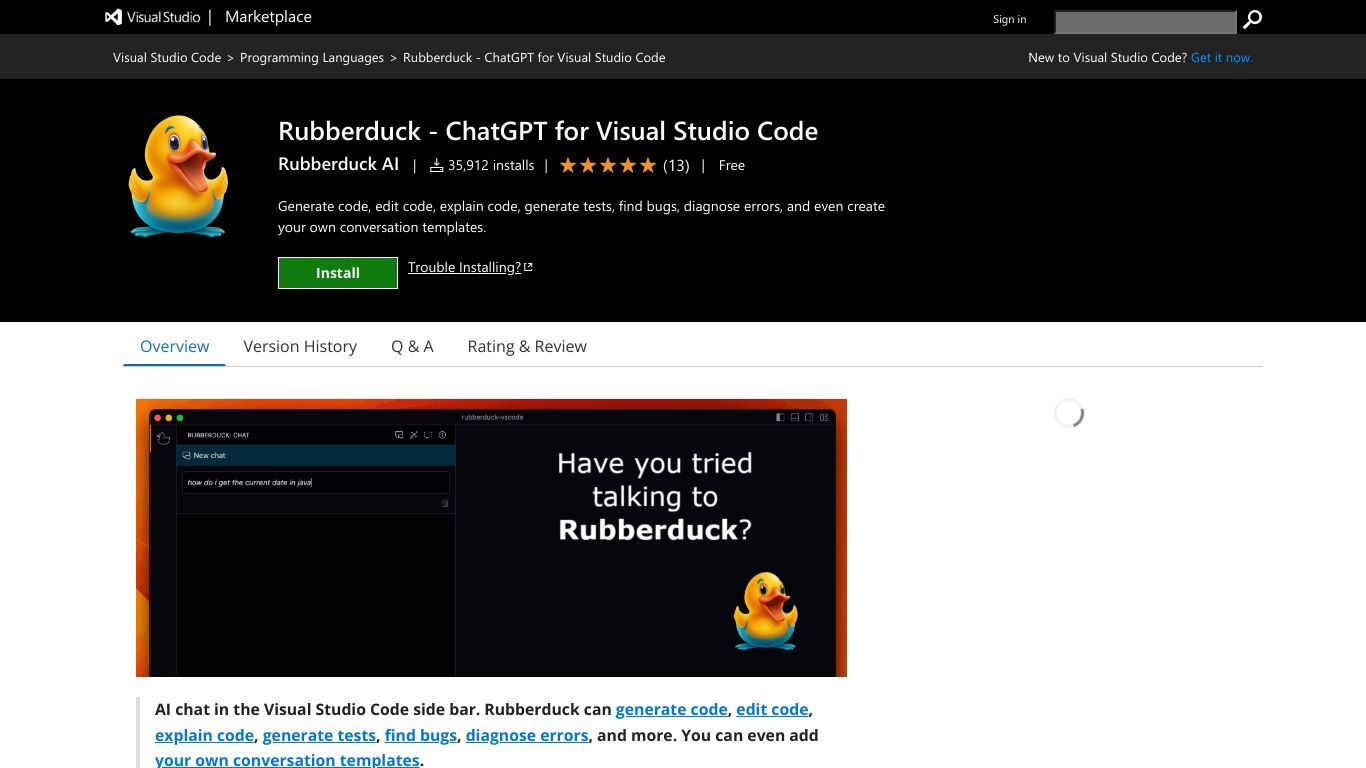Viewport: 1366px width, 768px height.
Task: Open the Marketplace home link
Action: 268,17
